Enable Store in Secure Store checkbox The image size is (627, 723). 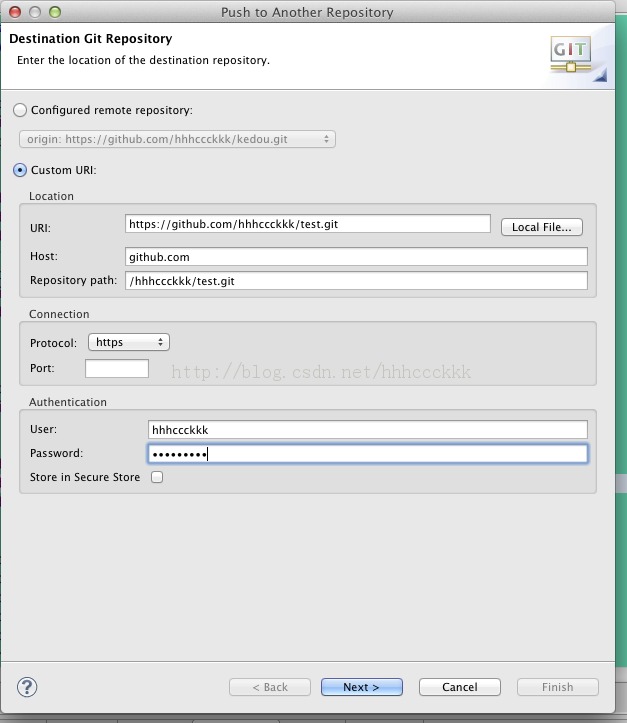click(157, 477)
